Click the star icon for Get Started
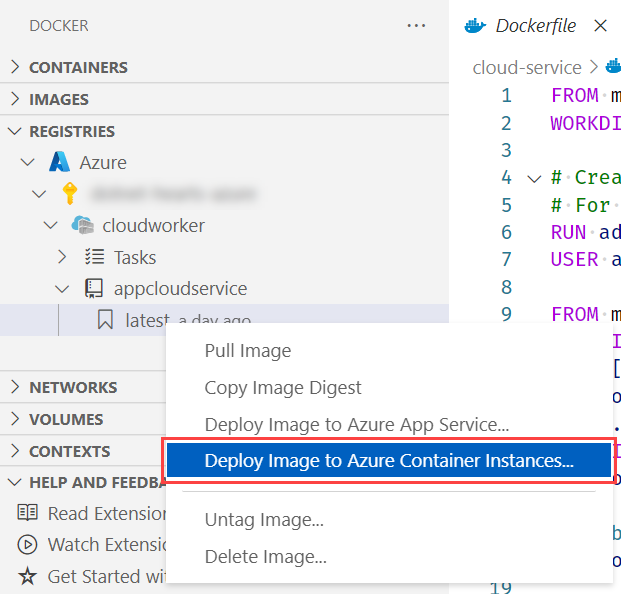Viewport: 621px width, 594px height. (28, 576)
